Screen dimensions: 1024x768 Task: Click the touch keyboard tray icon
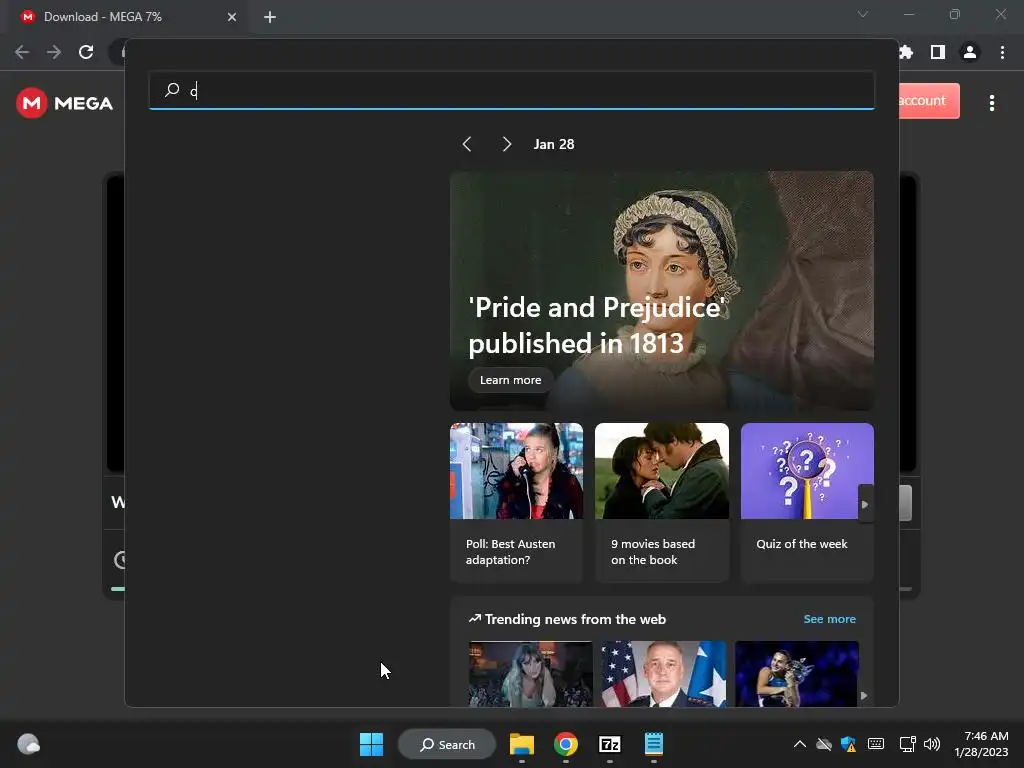876,744
